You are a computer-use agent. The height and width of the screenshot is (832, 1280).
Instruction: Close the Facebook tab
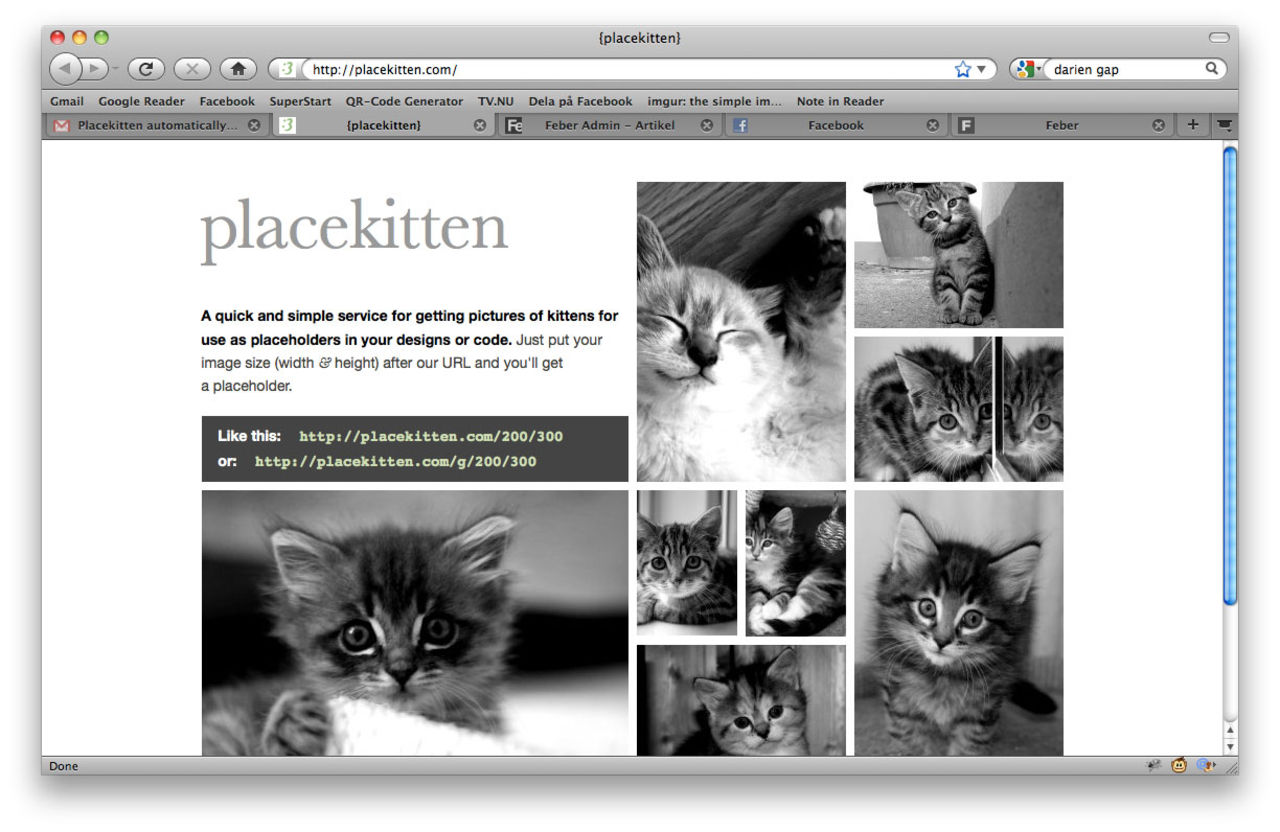tap(932, 125)
